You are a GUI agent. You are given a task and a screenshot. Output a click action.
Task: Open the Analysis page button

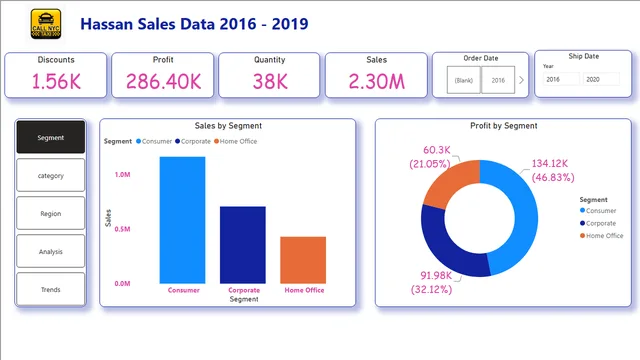click(51, 251)
